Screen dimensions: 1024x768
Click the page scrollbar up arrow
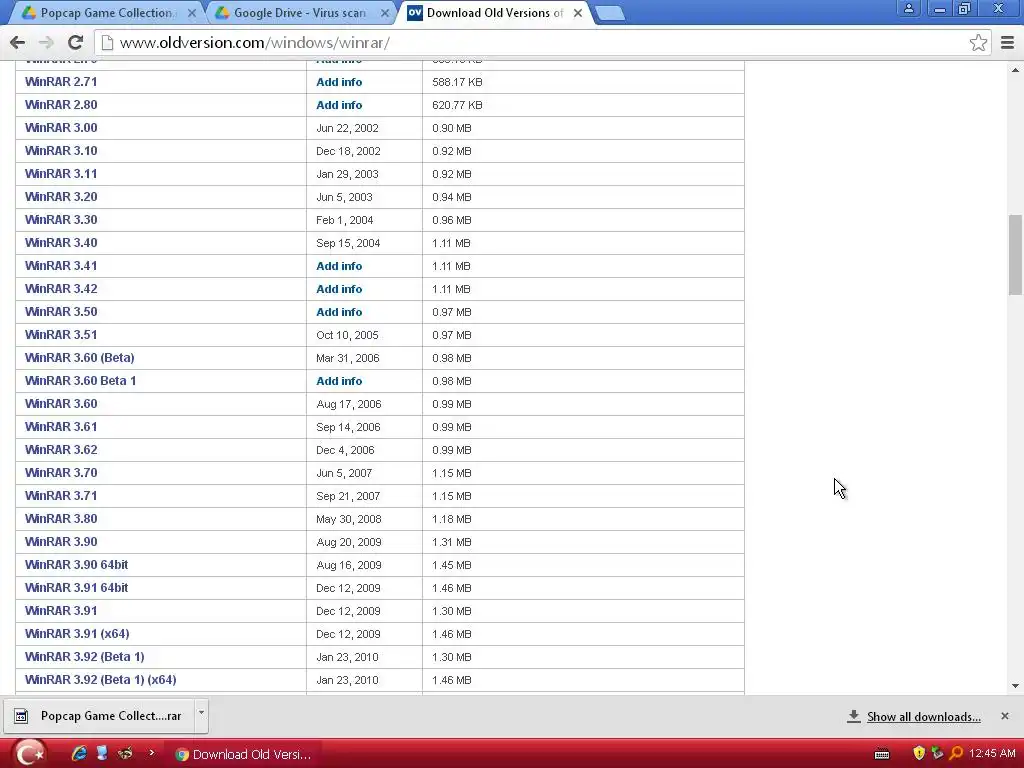pyautogui.click(x=1016, y=69)
